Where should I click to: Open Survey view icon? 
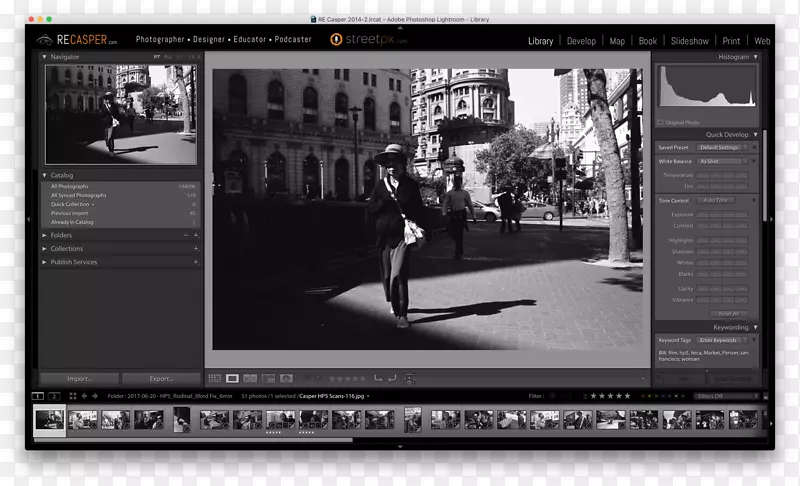(268, 378)
